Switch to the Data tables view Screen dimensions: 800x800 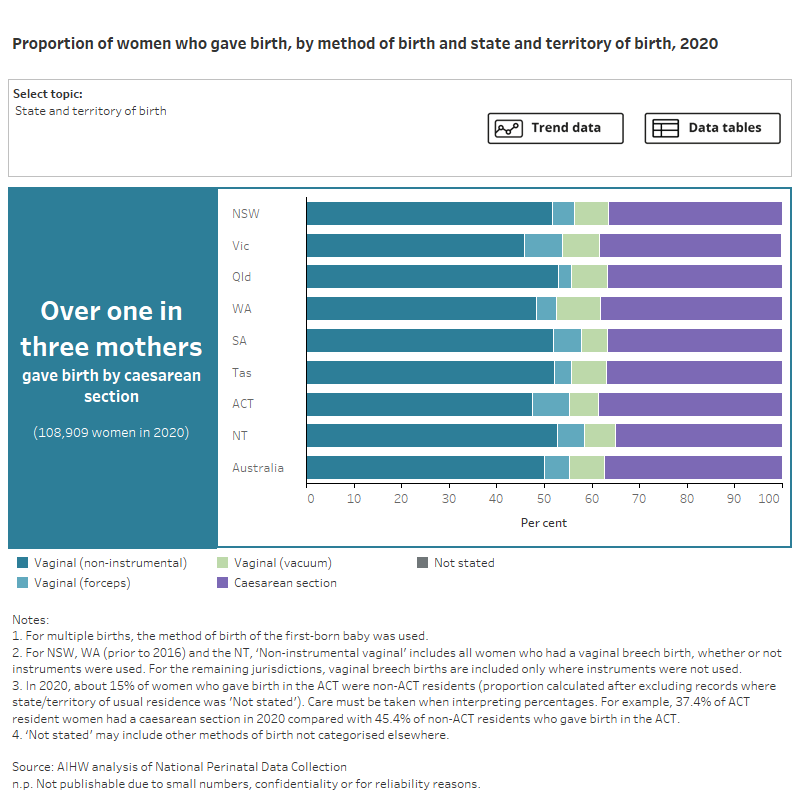[712, 128]
